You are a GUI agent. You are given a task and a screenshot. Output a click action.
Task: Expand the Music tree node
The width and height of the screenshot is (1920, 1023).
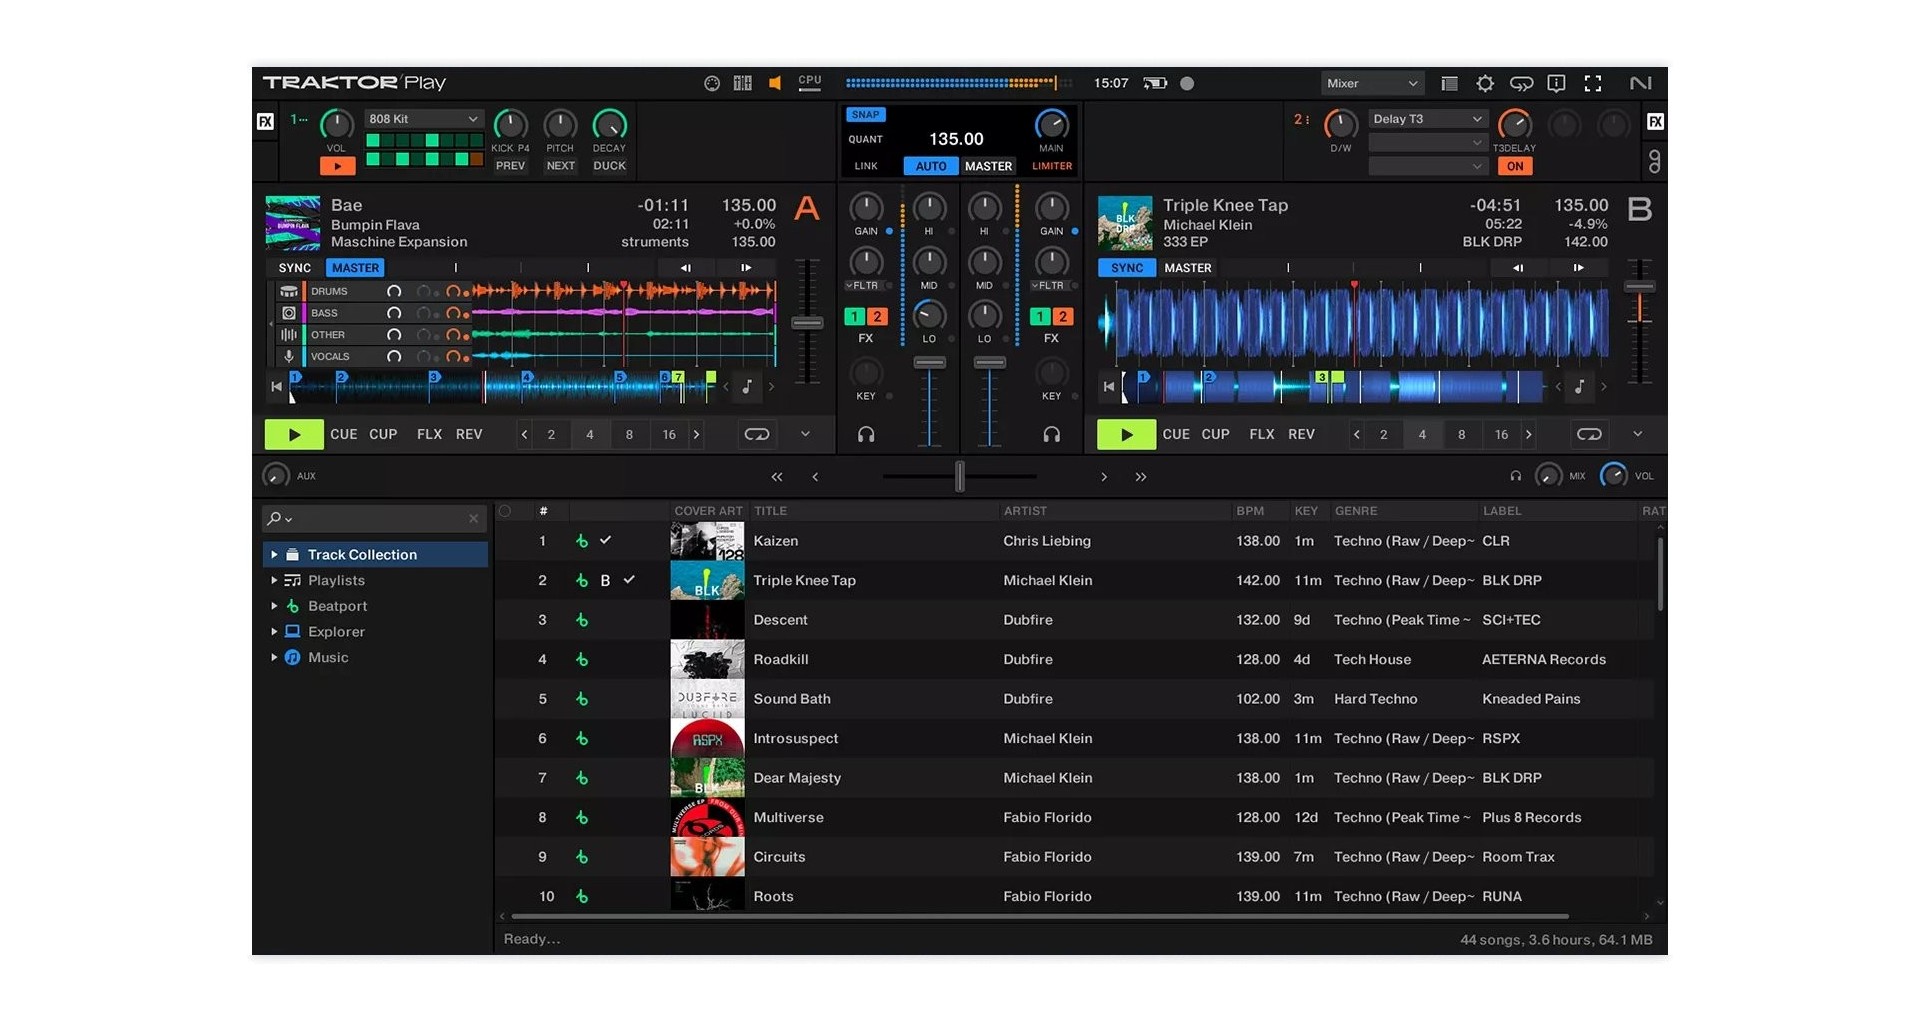click(274, 658)
